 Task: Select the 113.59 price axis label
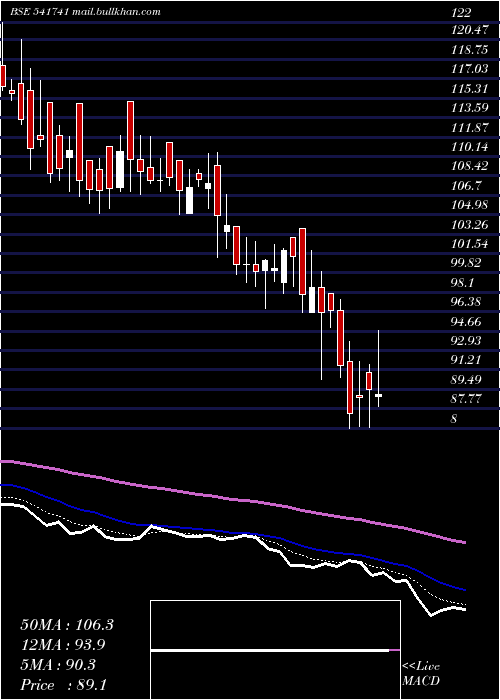click(x=469, y=108)
